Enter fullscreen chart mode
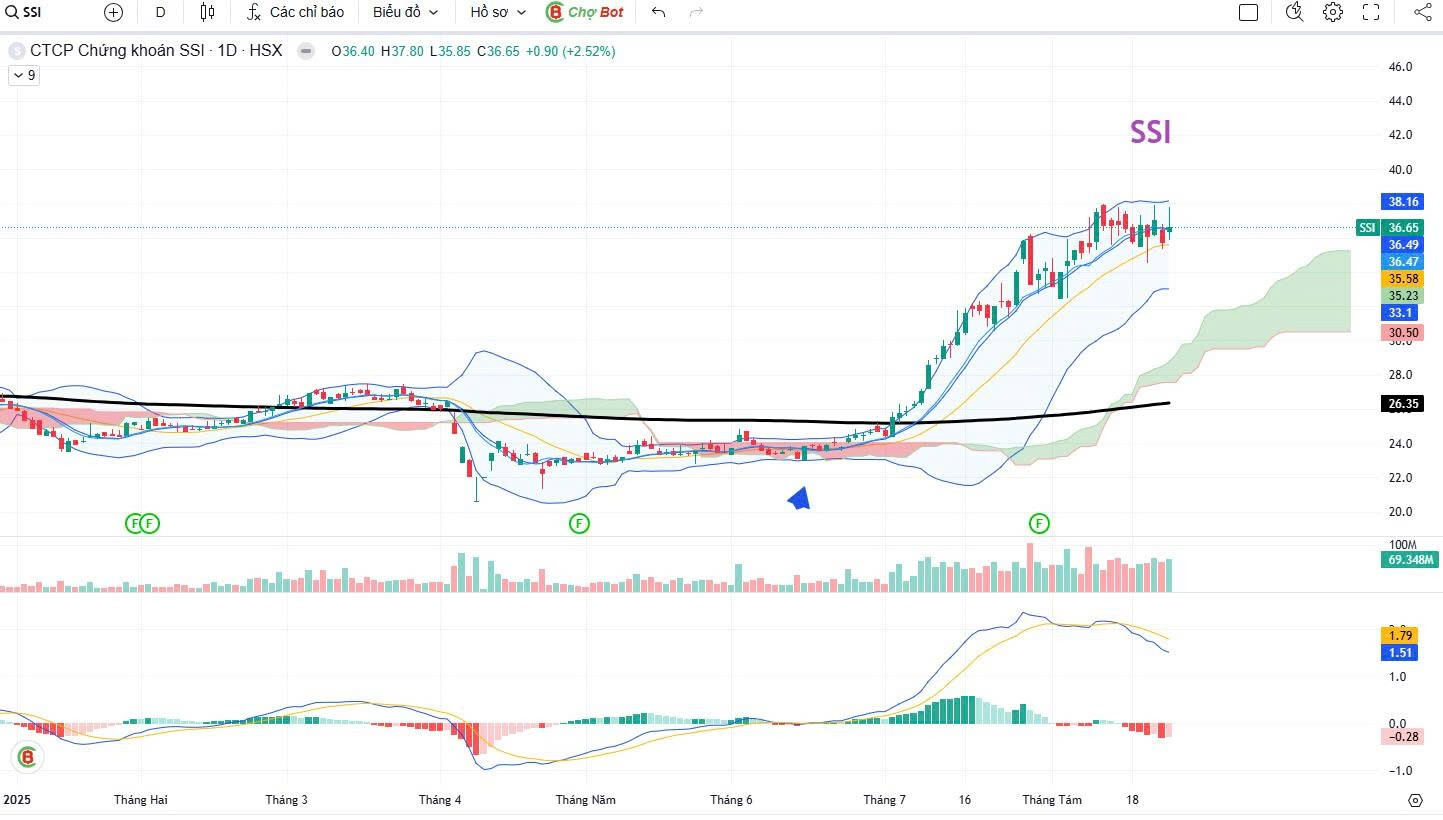 click(x=1371, y=12)
